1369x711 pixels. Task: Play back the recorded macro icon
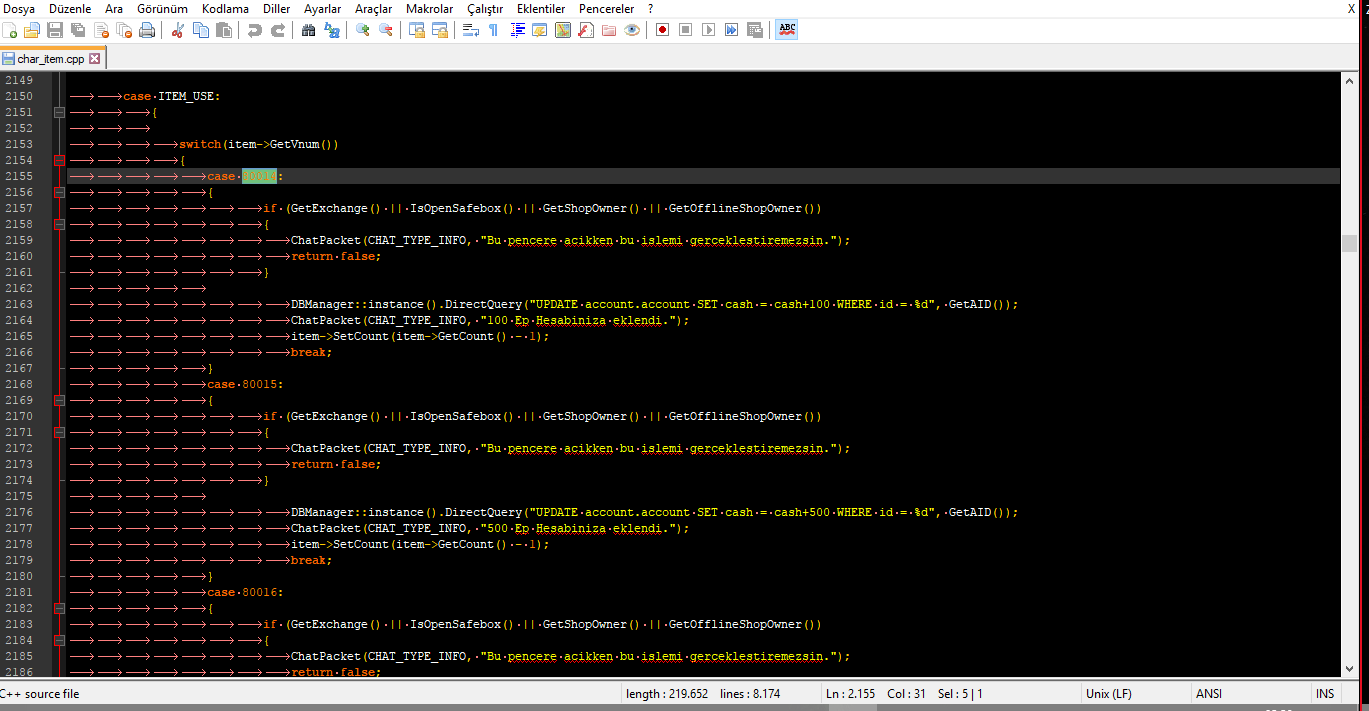tap(708, 30)
